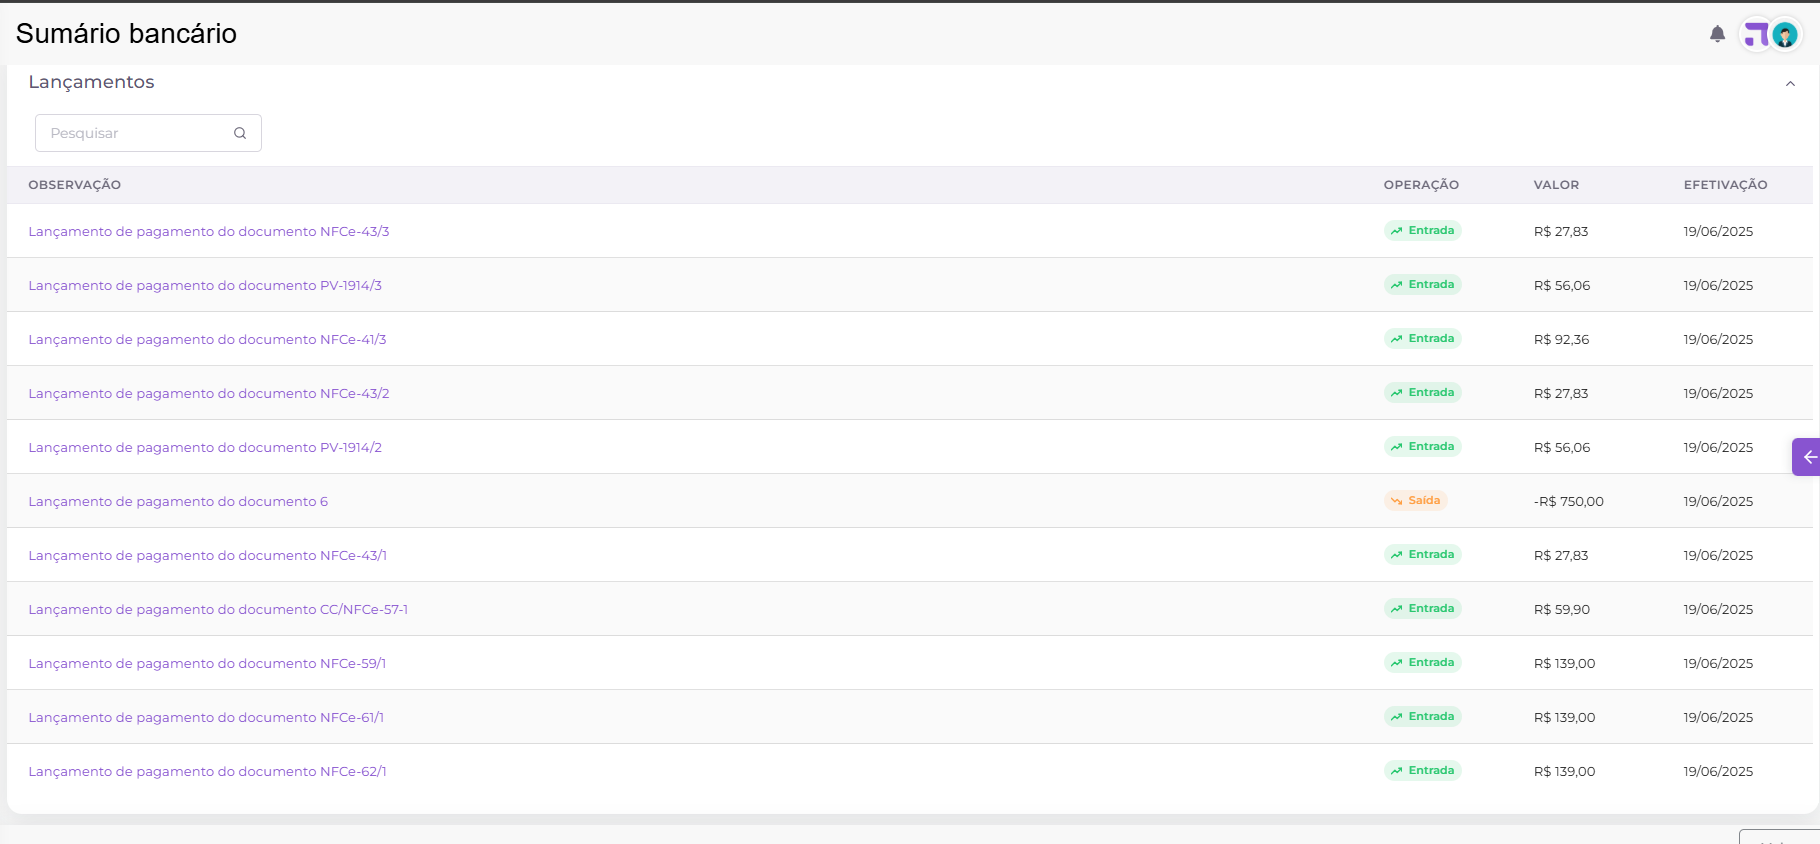Open payment link for documento CC/NFCe-57-1
The image size is (1820, 844).
click(218, 610)
